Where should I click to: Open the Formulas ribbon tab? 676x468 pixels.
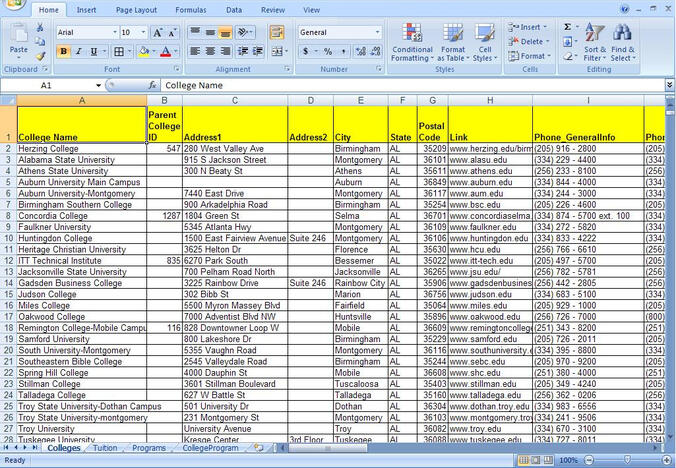pos(191,10)
